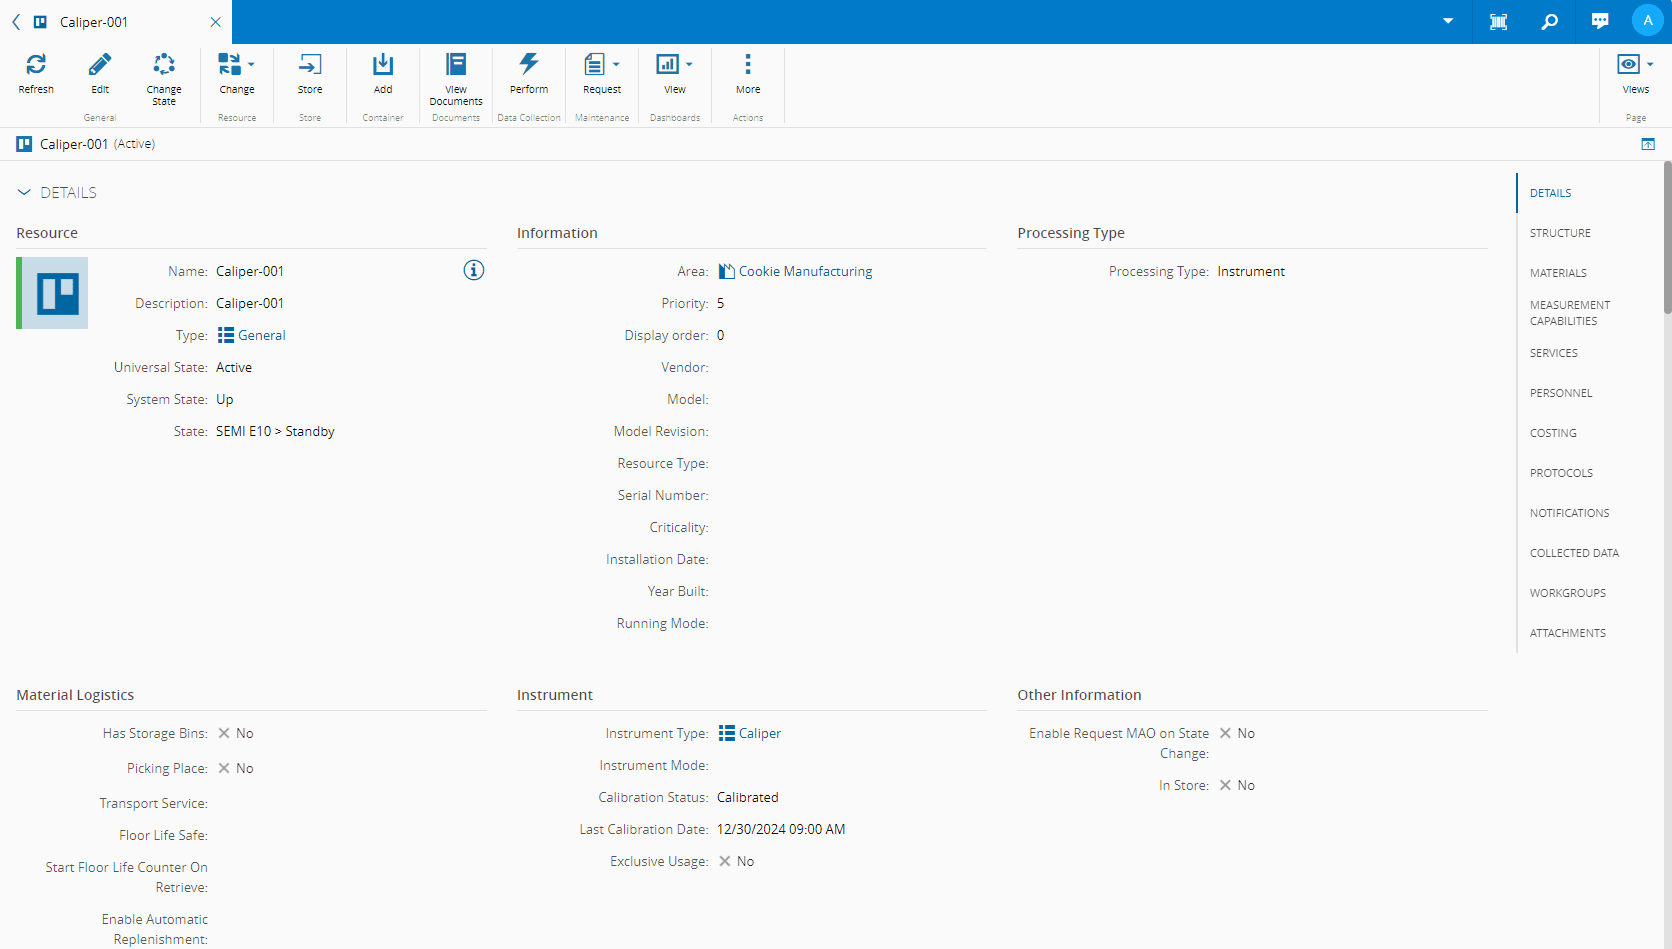Open the Request maintenance dropdown
This screenshot has width=1672, height=949.
[x=616, y=65]
